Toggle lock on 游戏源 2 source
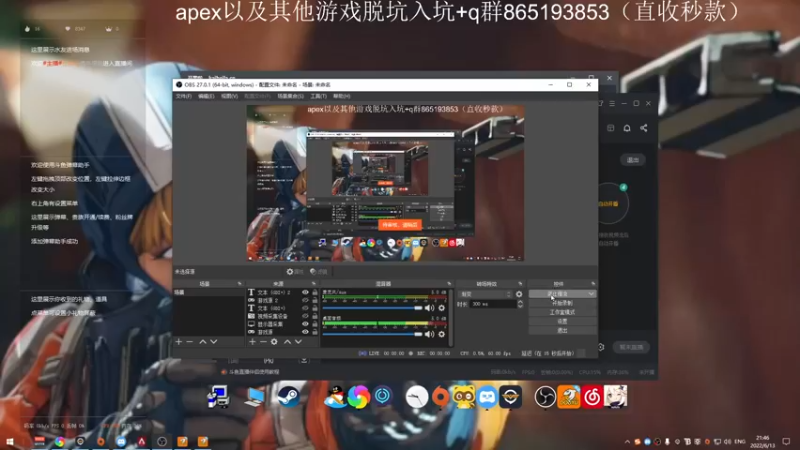 [x=315, y=301]
